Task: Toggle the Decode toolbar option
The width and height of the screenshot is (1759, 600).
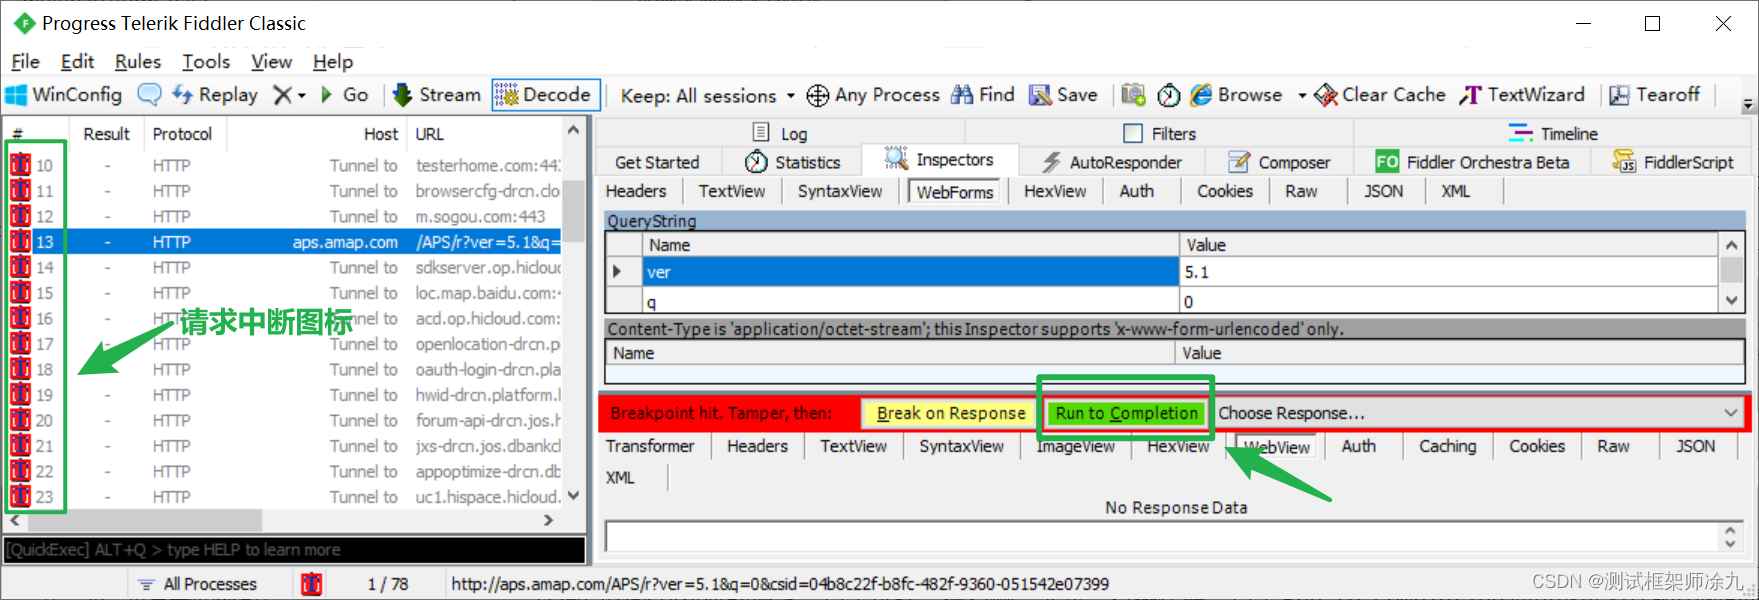Action: (545, 95)
